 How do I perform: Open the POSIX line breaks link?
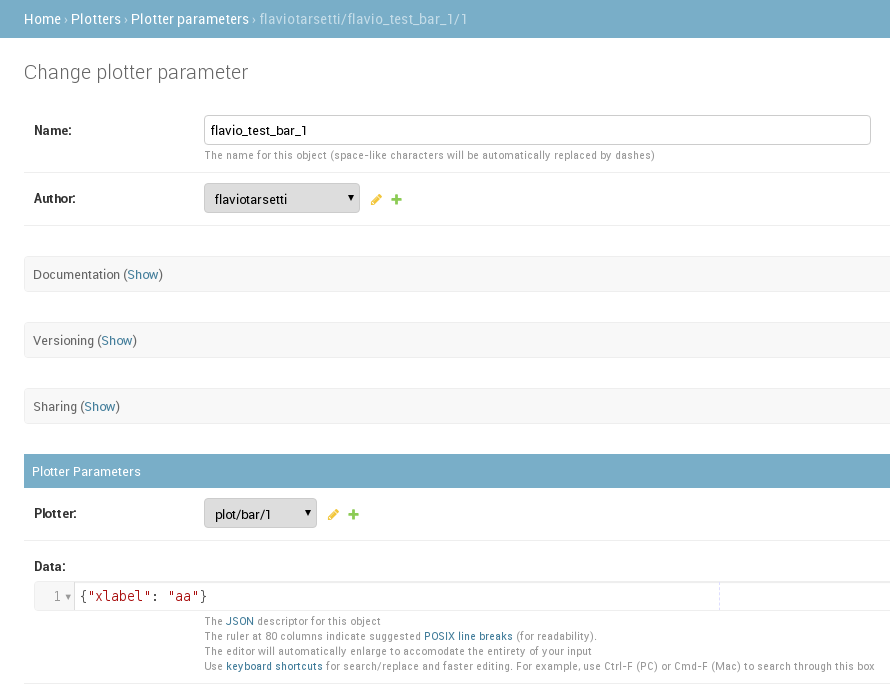tap(468, 636)
